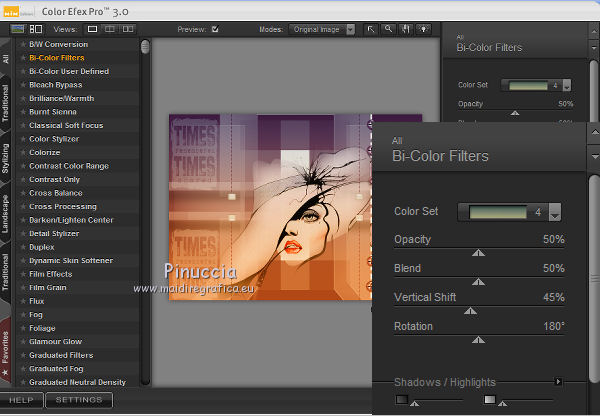
Task: Adjust the Blend slider handle
Action: pos(478,282)
